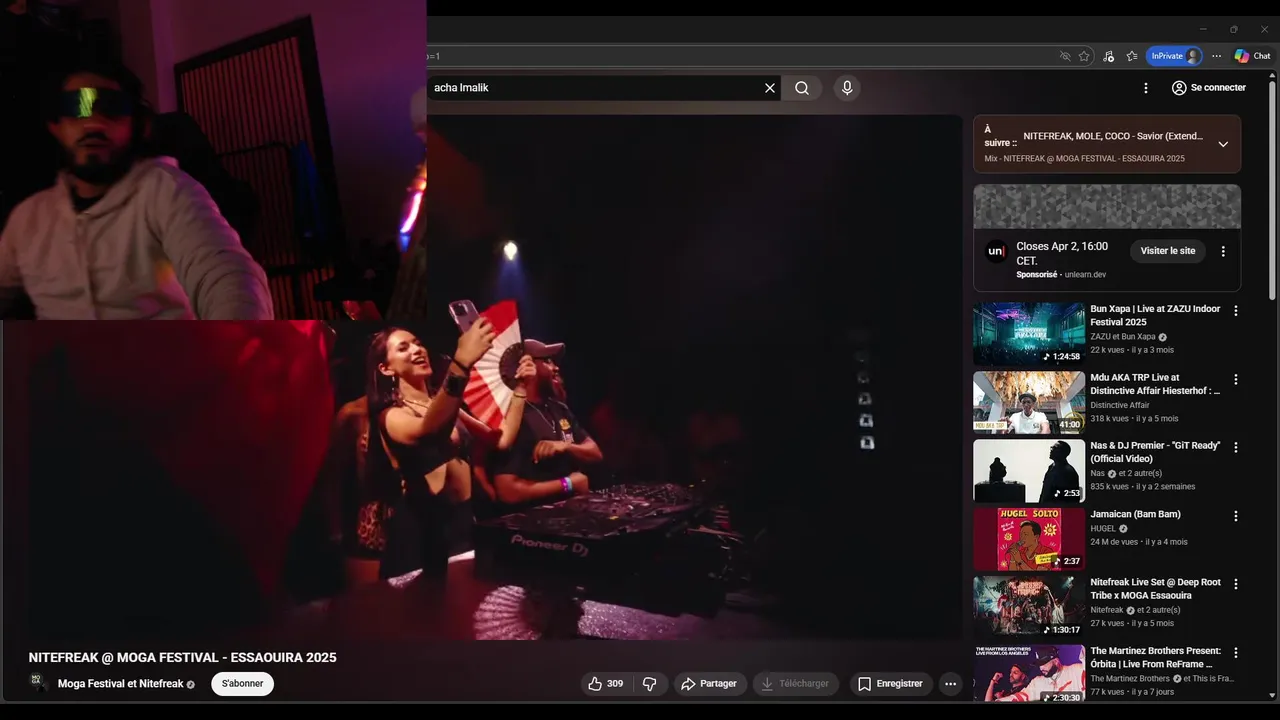Click the Partager share button
The width and height of the screenshot is (1280, 720).
[x=709, y=684]
